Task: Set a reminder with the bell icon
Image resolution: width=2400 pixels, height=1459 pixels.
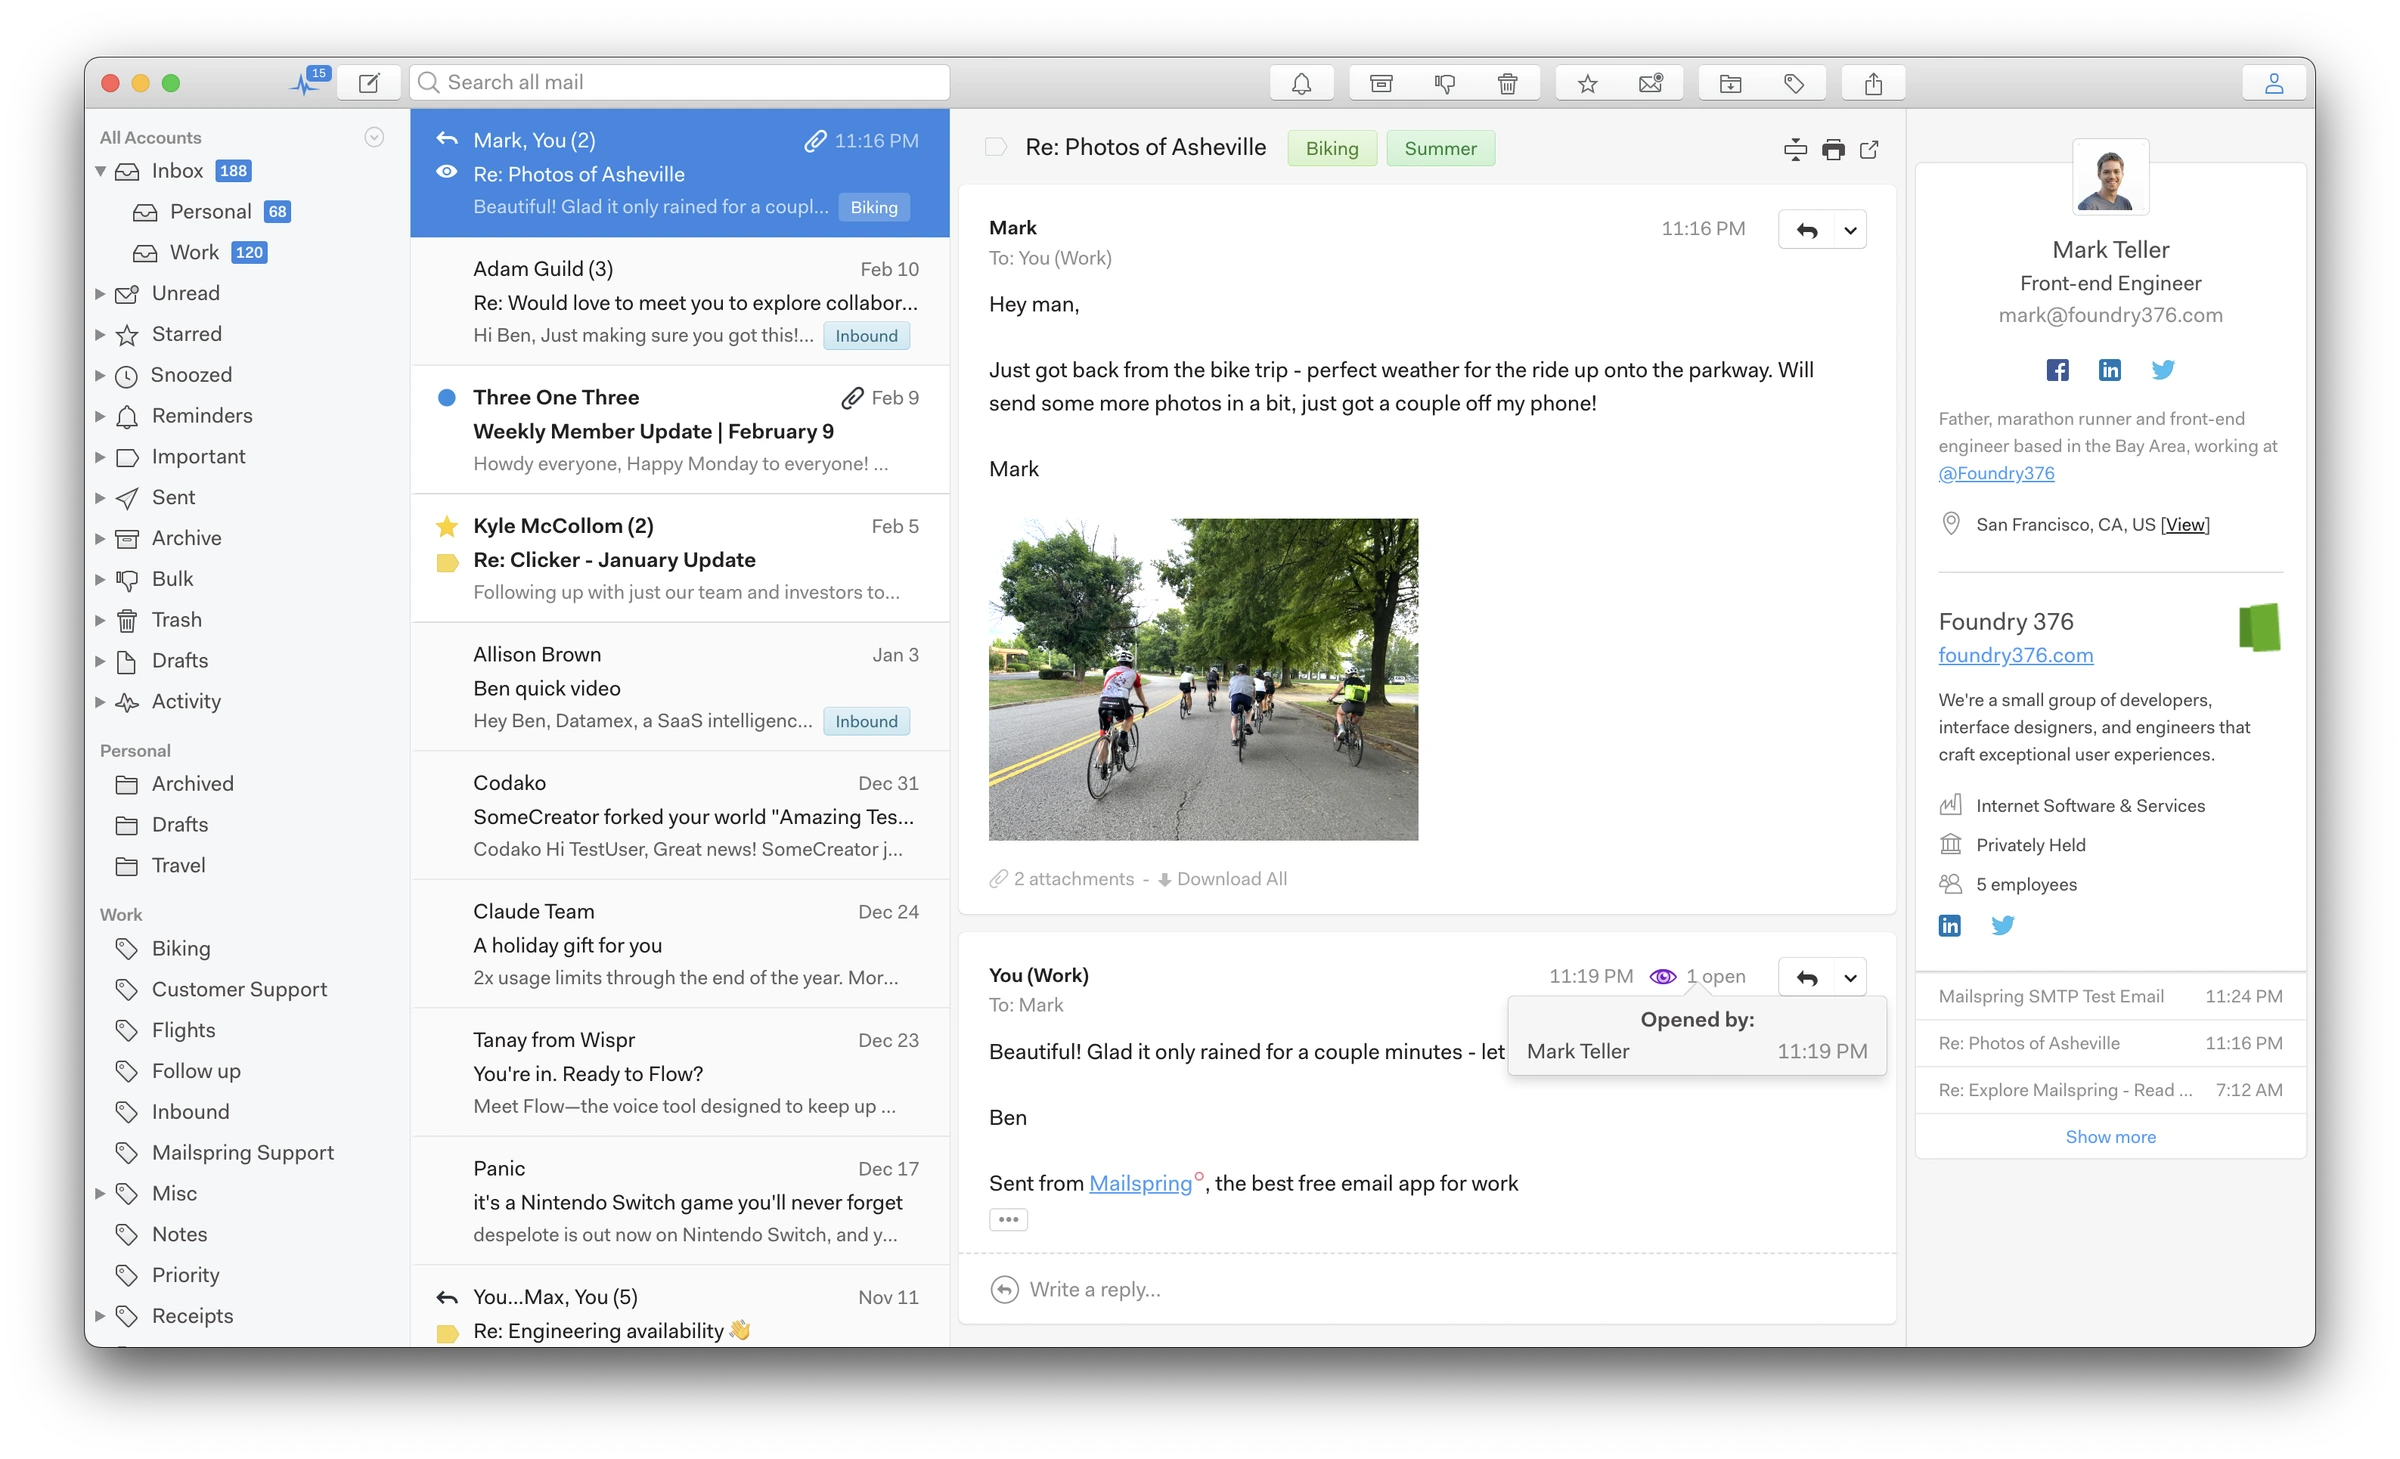Action: tap(1301, 84)
